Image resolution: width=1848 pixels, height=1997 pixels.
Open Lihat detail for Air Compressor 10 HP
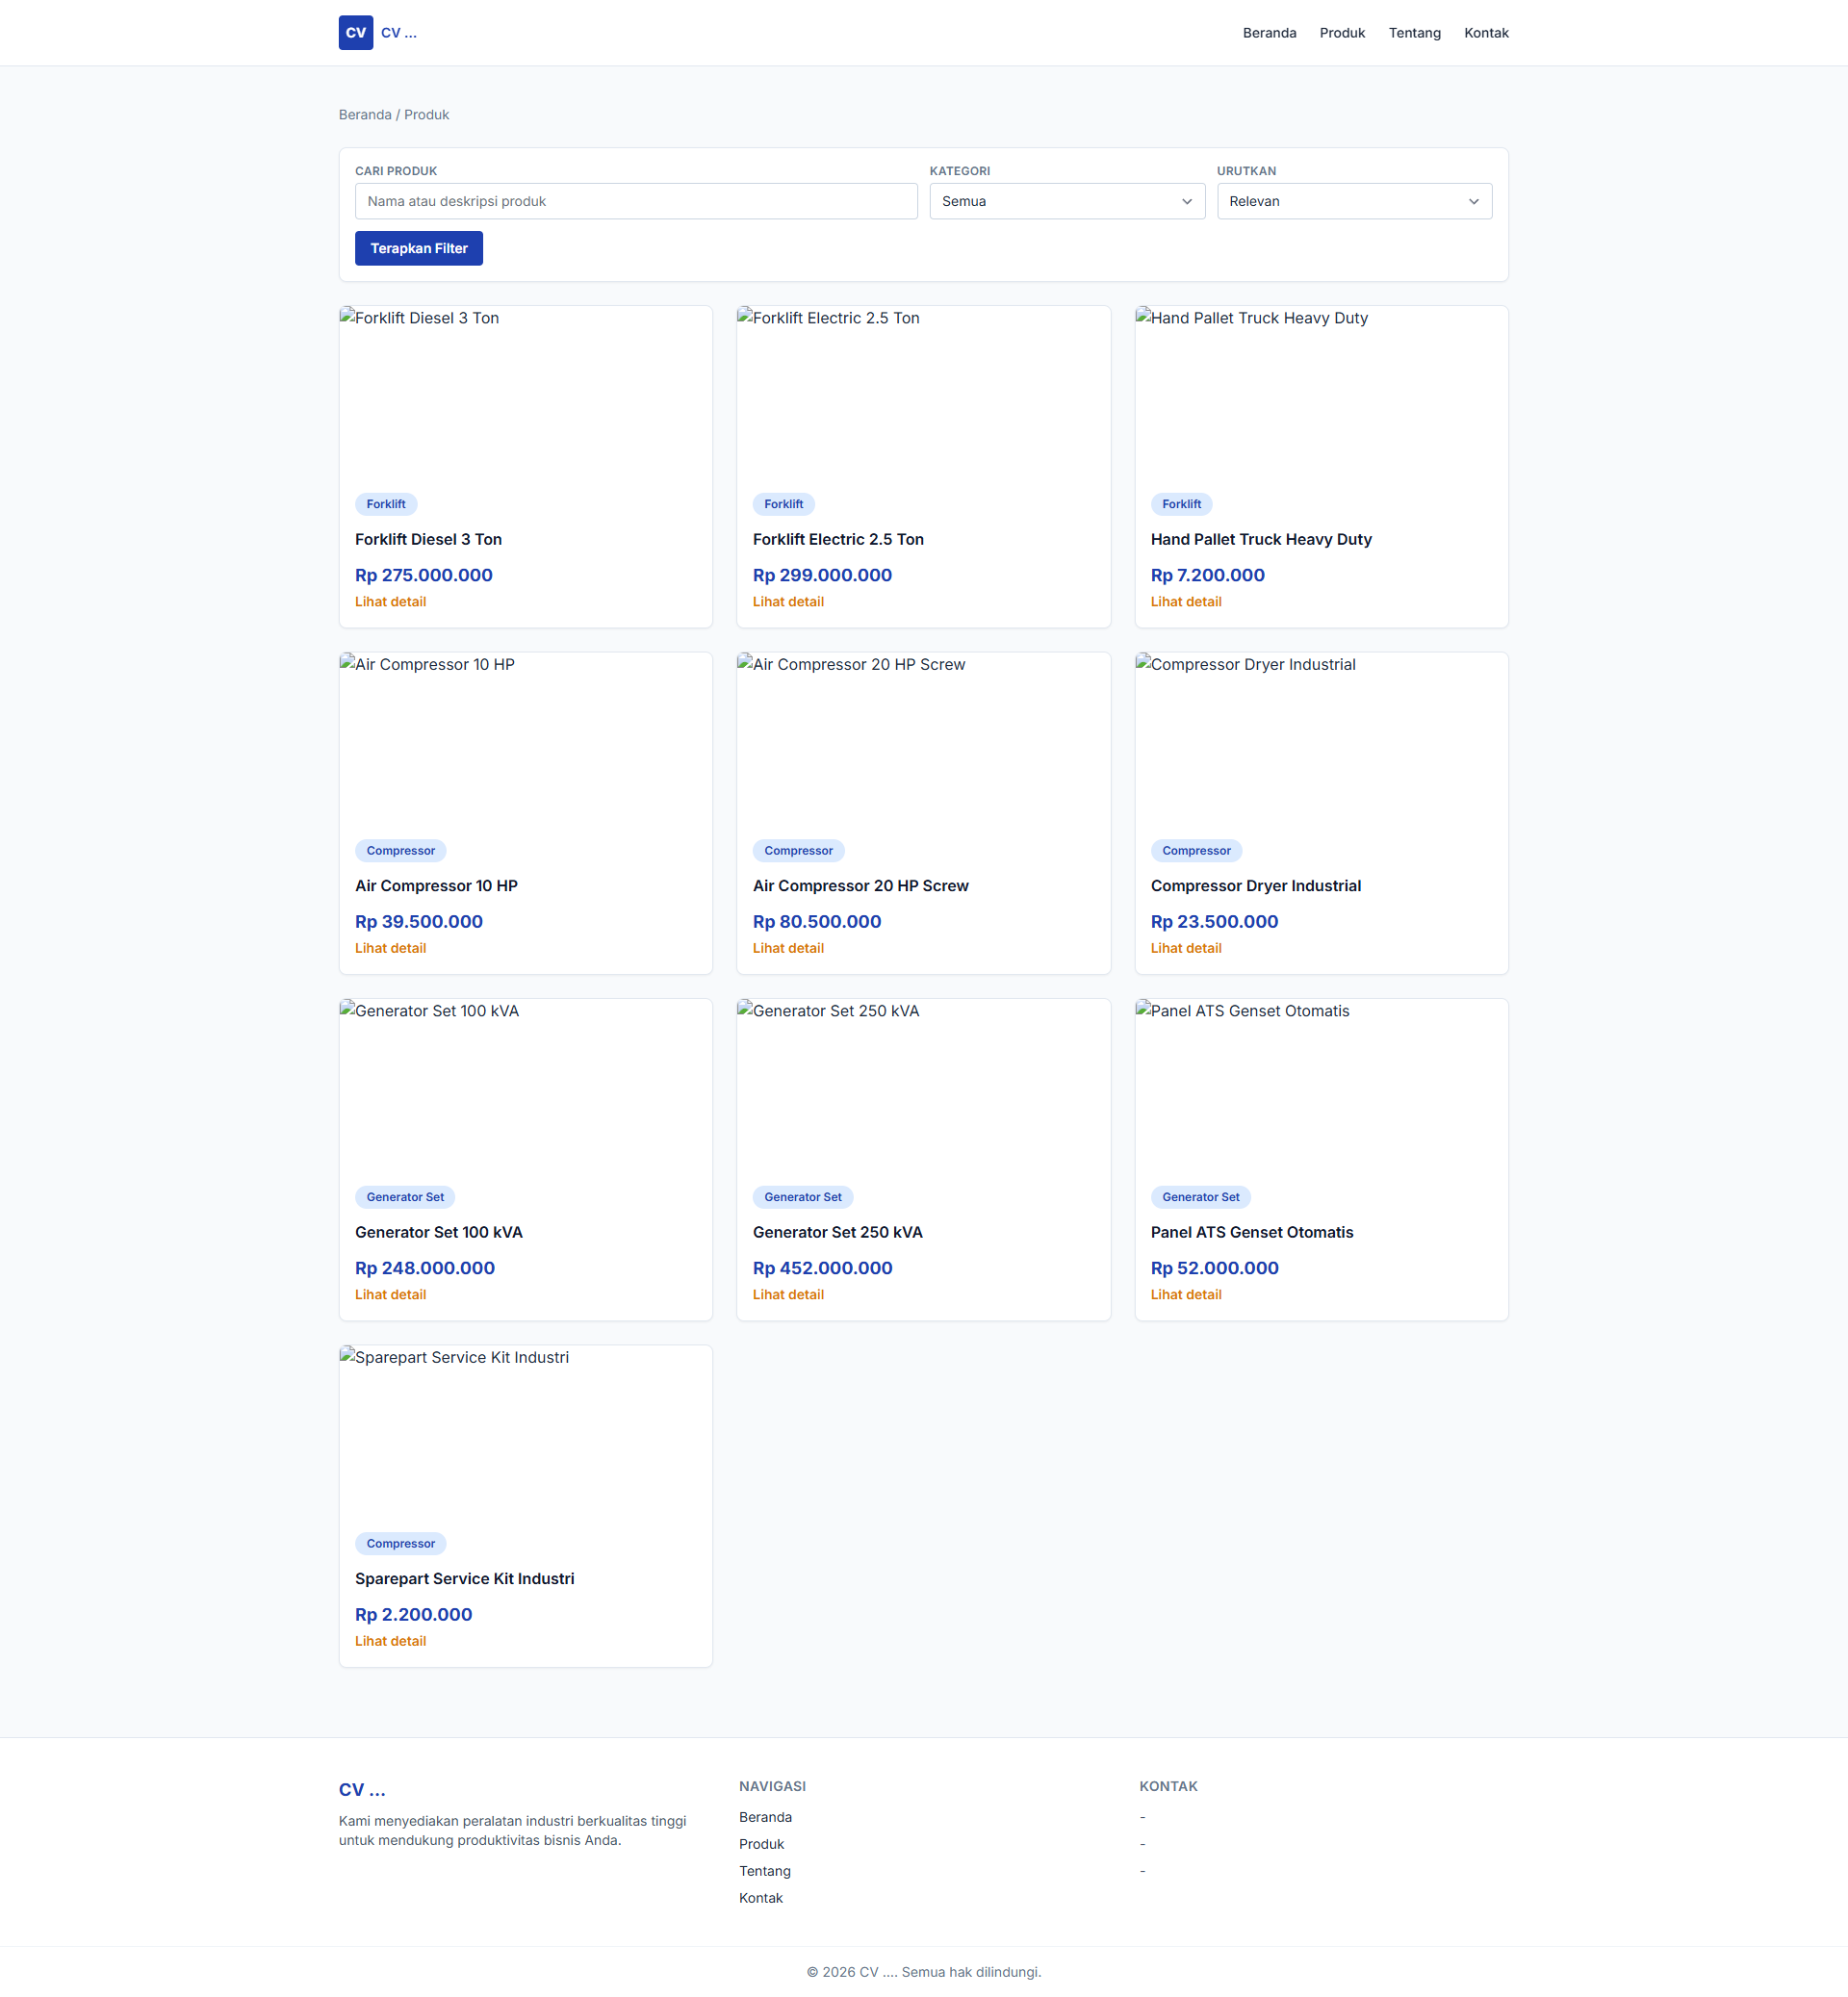(390, 948)
